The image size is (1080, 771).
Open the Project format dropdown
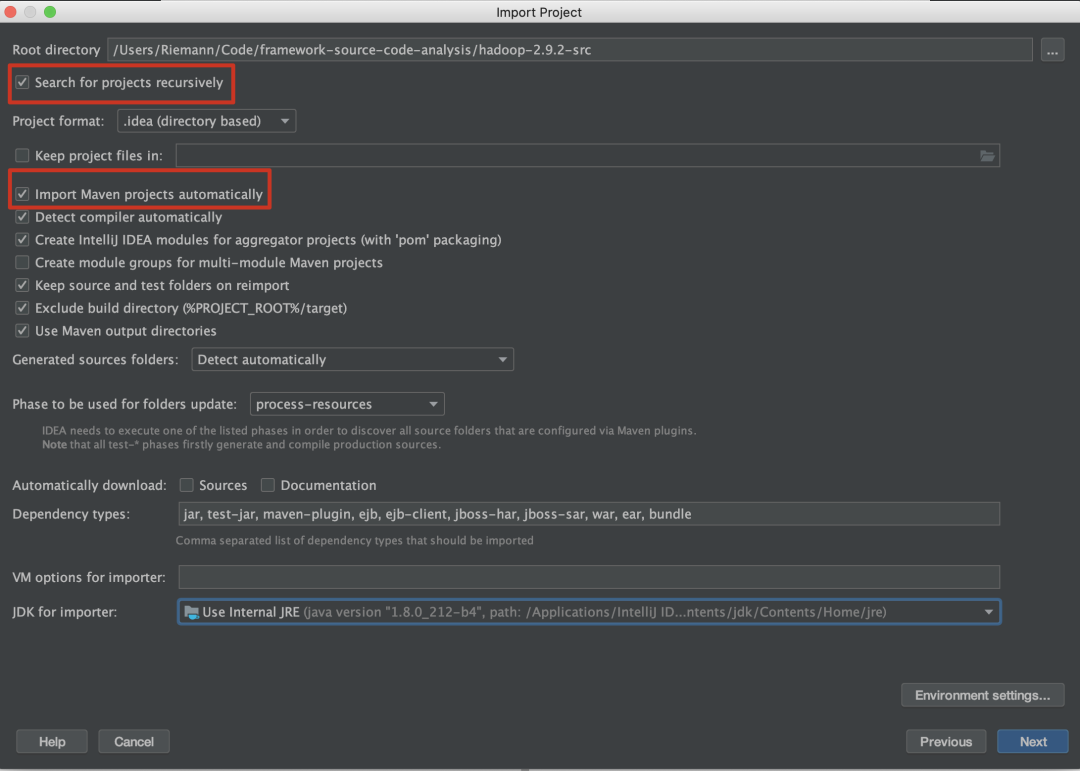pos(207,121)
